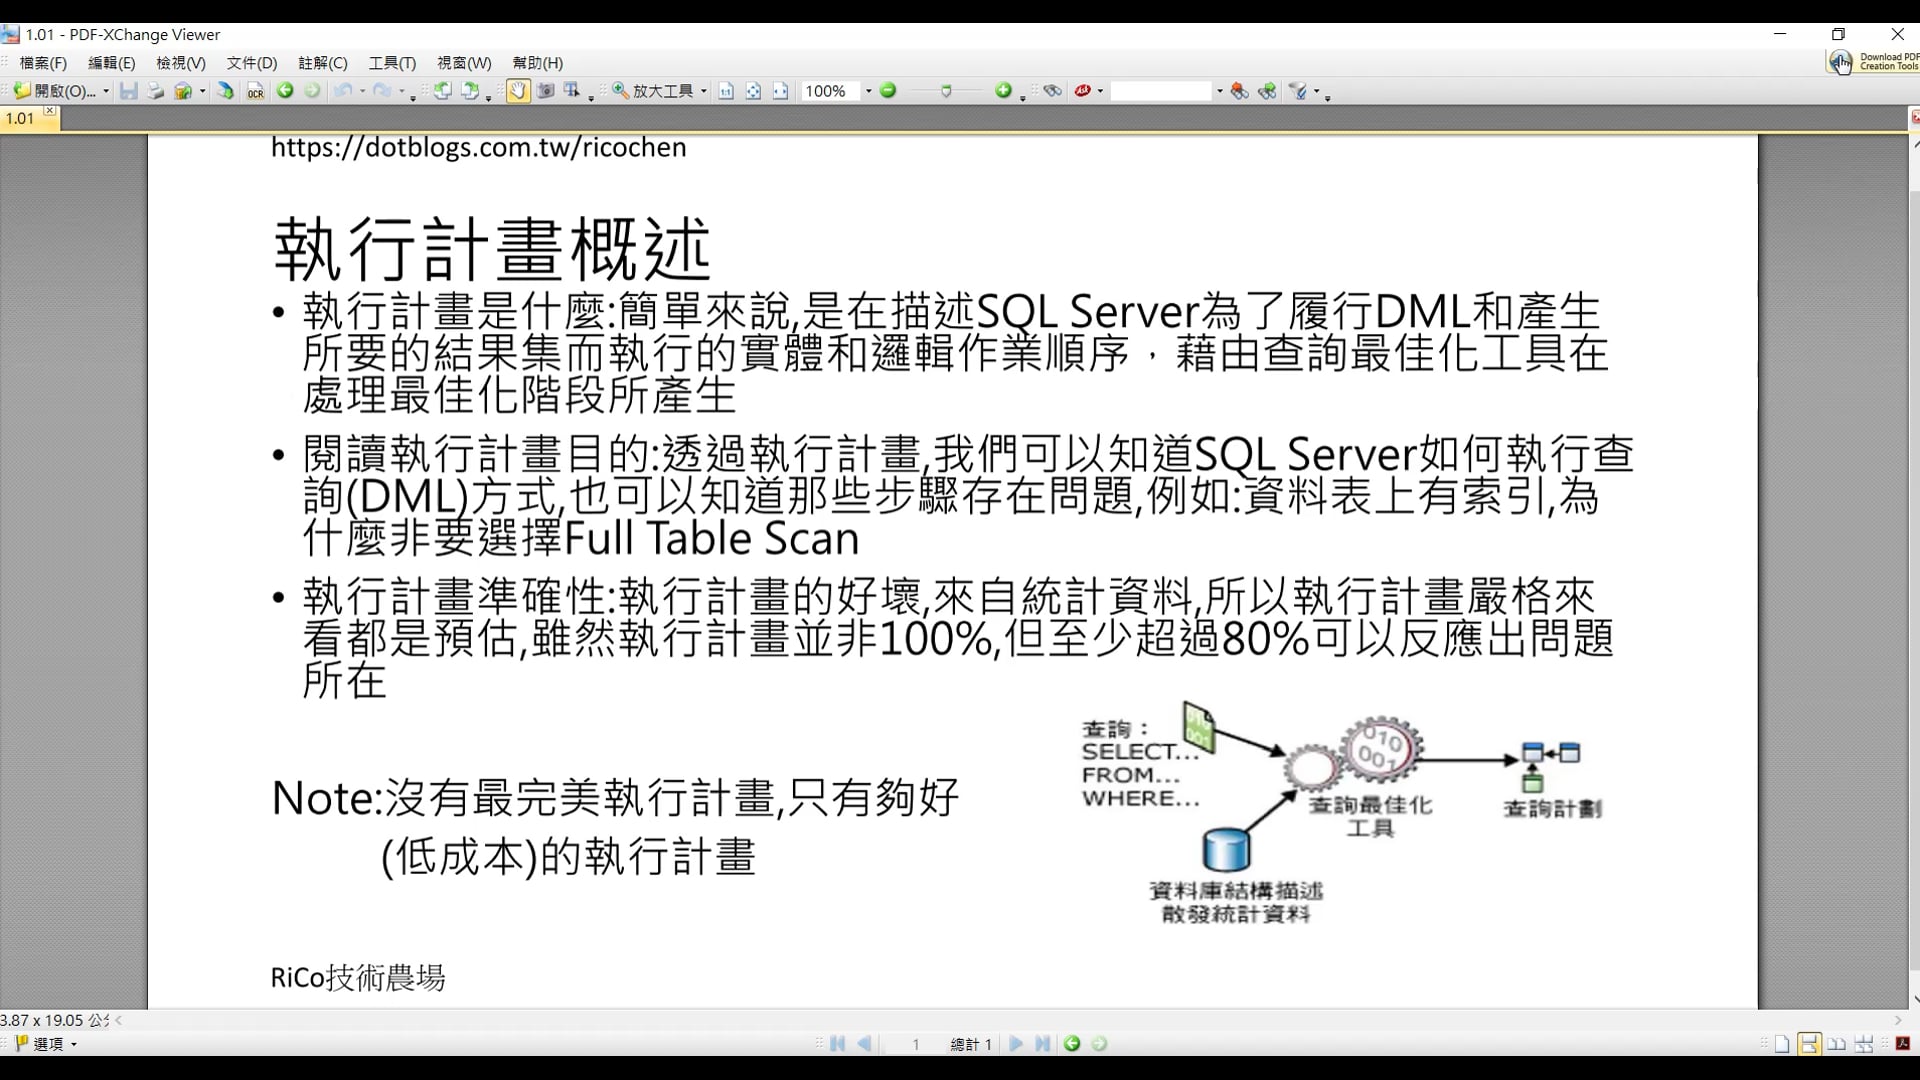Select the Snapshot camera tool
The height and width of the screenshot is (1080, 1920).
click(545, 91)
